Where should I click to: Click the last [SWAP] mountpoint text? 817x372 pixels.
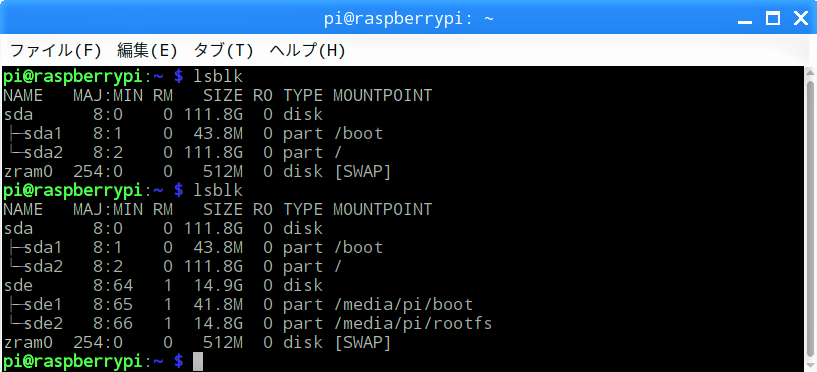click(x=362, y=343)
